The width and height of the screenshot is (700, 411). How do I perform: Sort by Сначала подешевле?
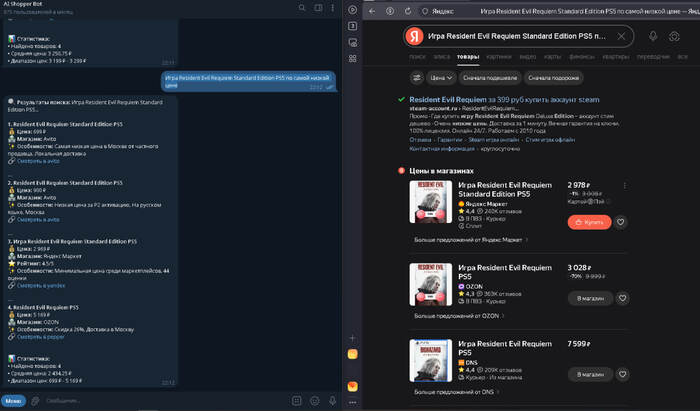tap(490, 76)
